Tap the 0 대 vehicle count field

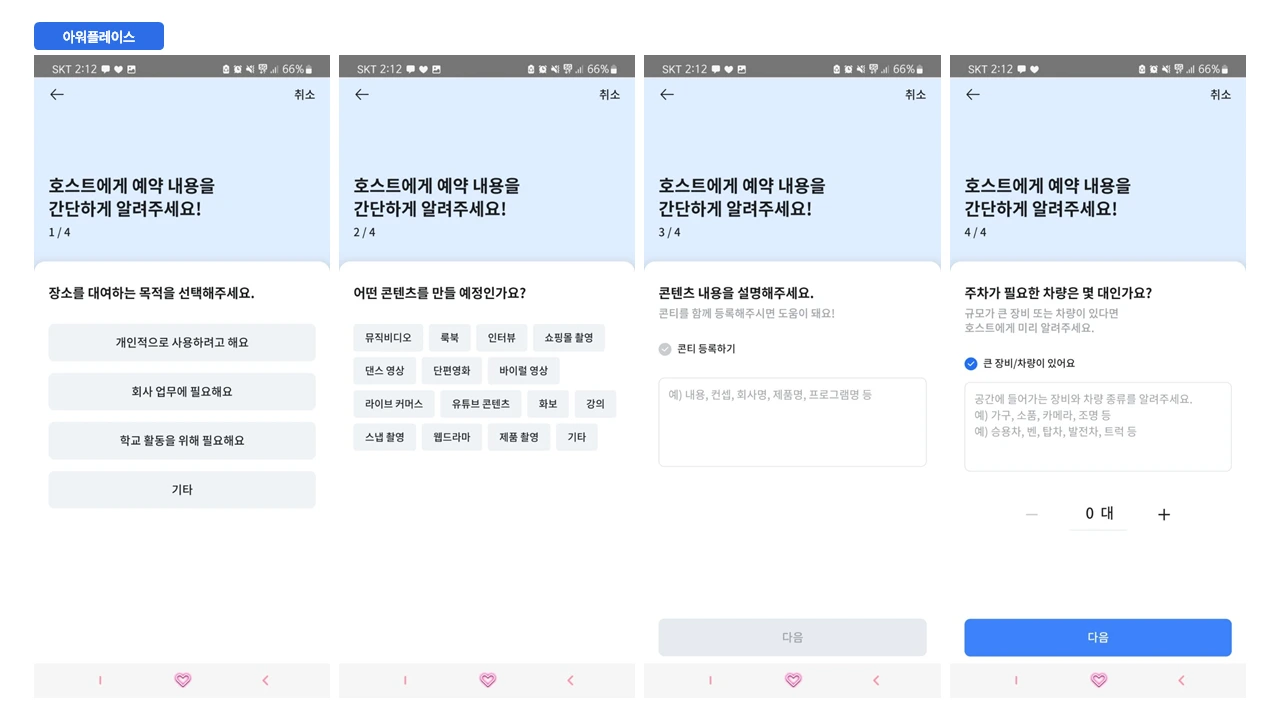(1098, 514)
